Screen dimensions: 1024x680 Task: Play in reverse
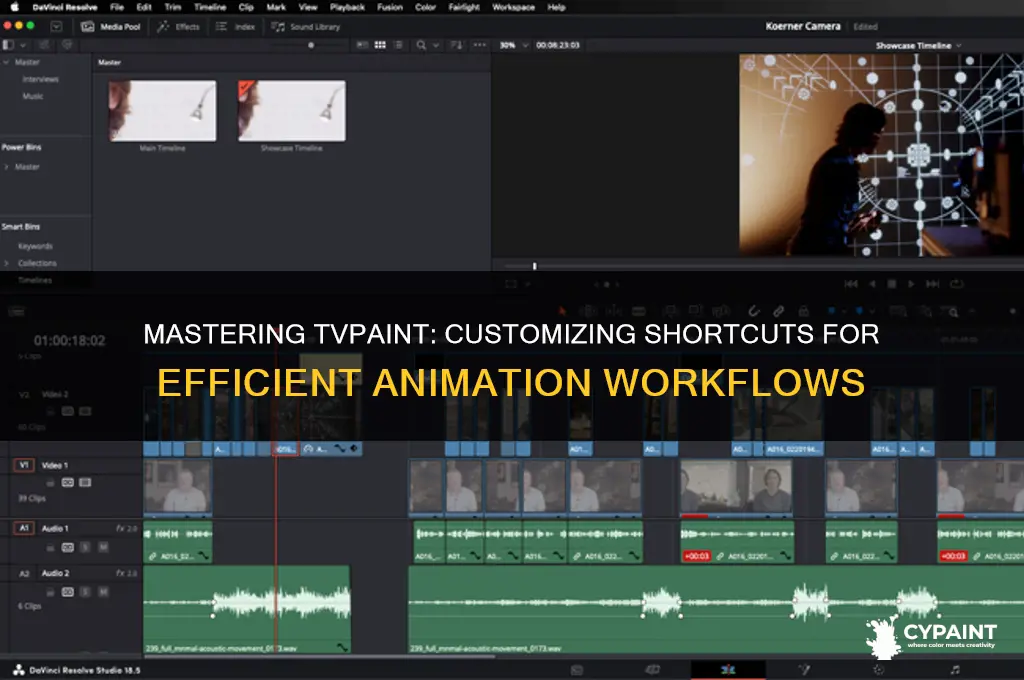(872, 283)
